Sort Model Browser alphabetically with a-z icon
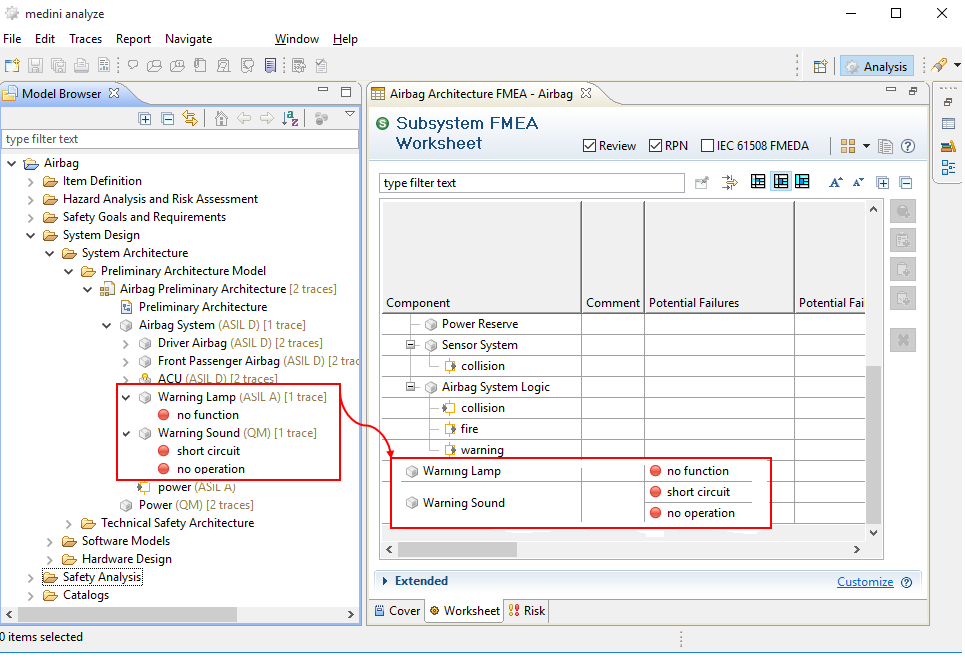 pos(290,118)
